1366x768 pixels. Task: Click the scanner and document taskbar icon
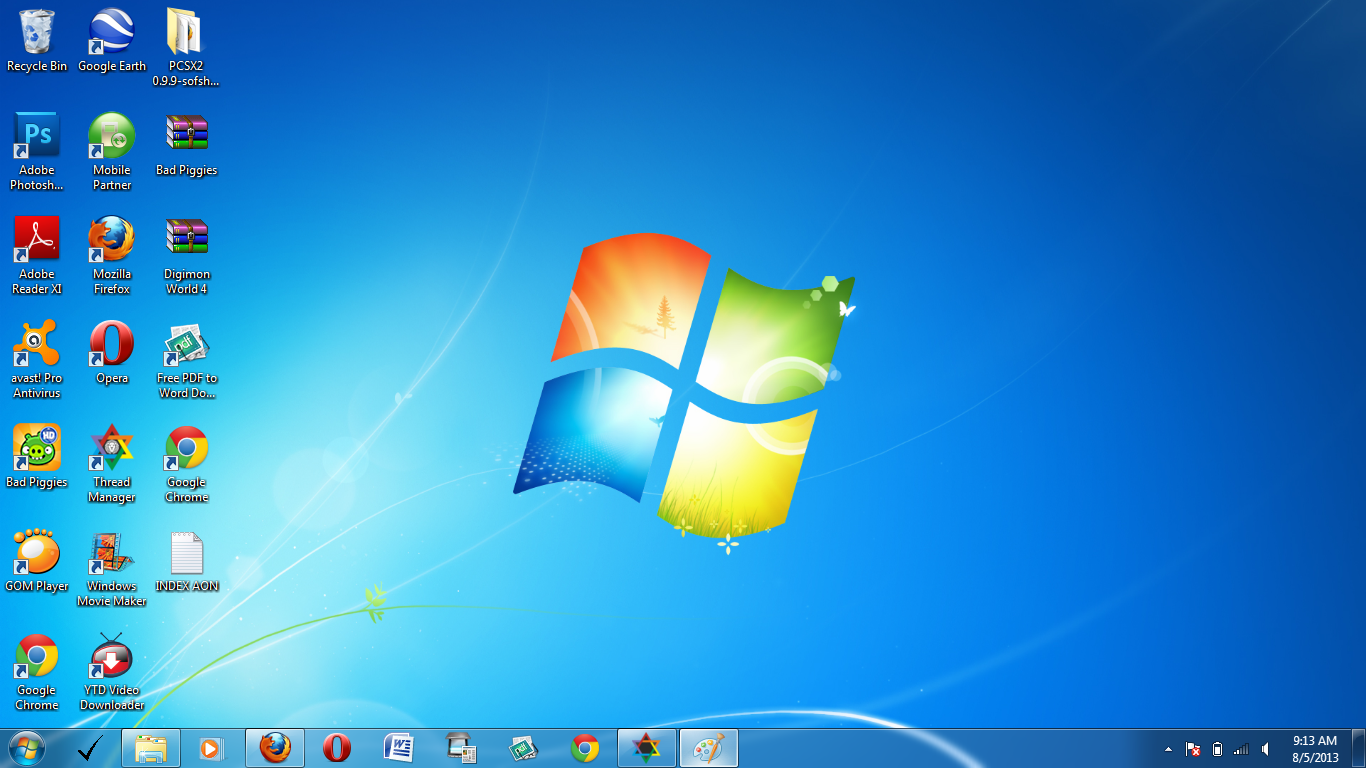(461, 747)
